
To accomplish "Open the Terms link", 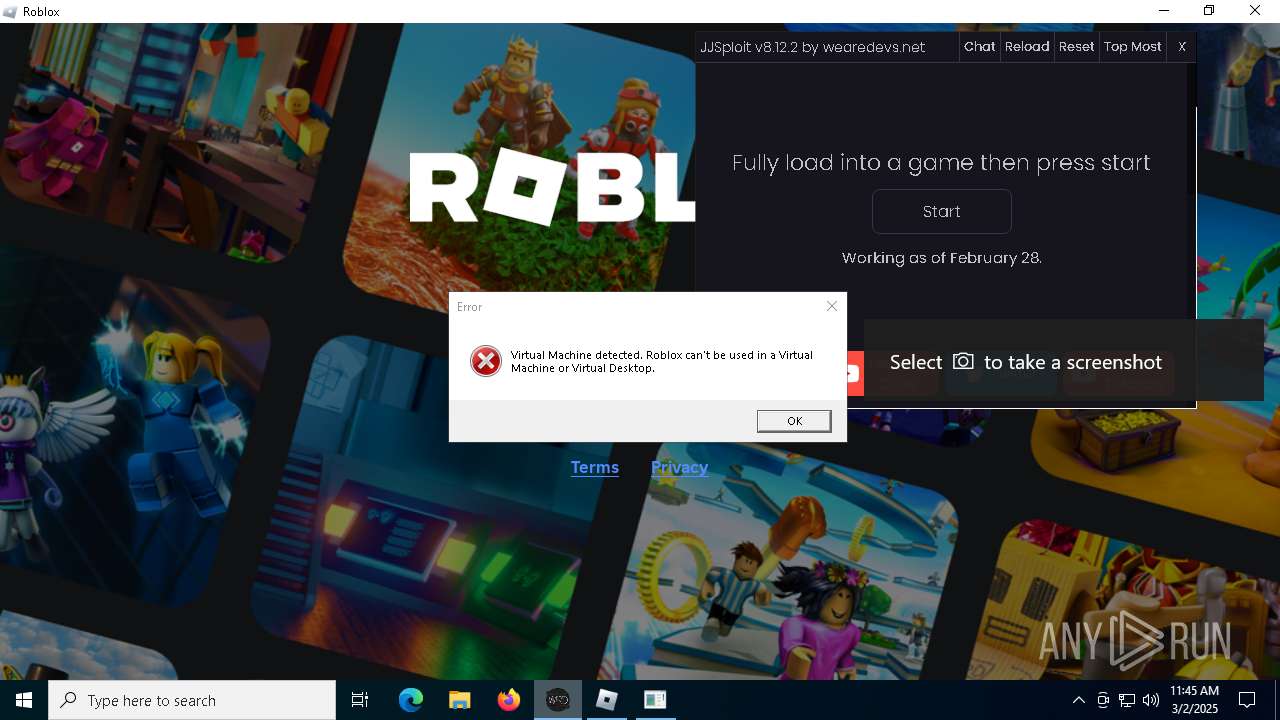I will point(595,467).
